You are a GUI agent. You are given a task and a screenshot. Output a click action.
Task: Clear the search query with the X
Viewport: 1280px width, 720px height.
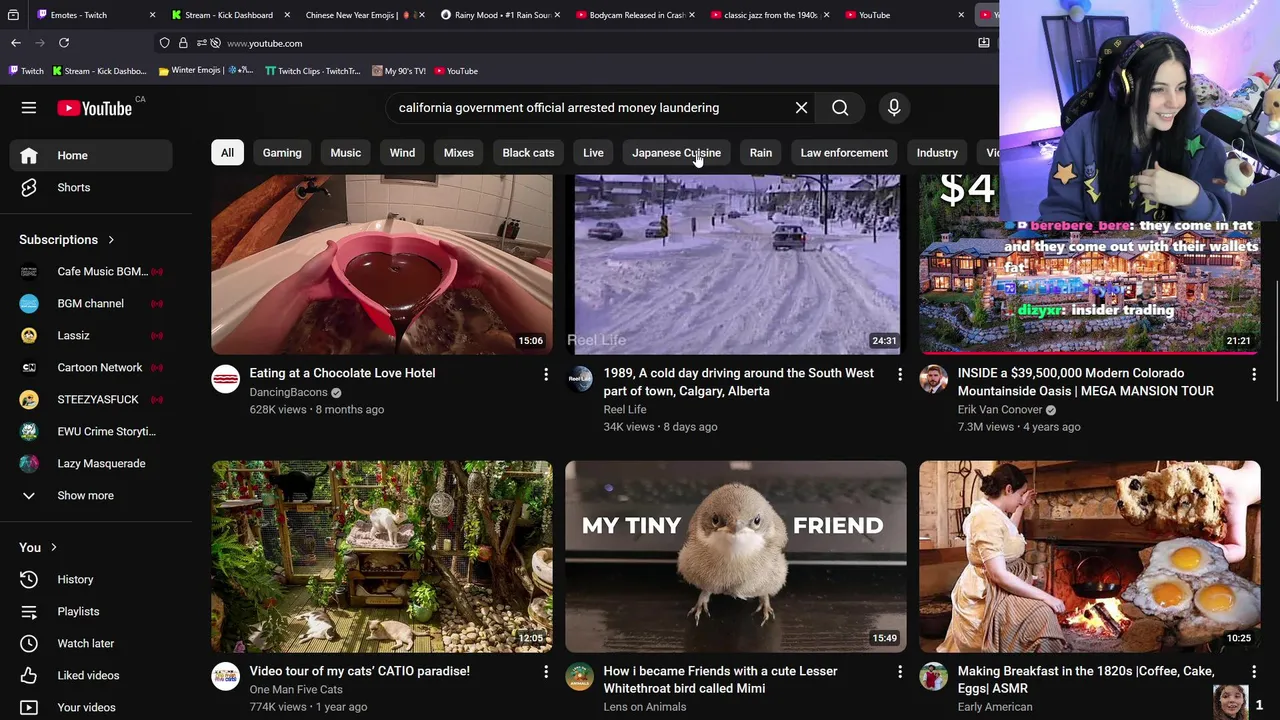pos(801,108)
